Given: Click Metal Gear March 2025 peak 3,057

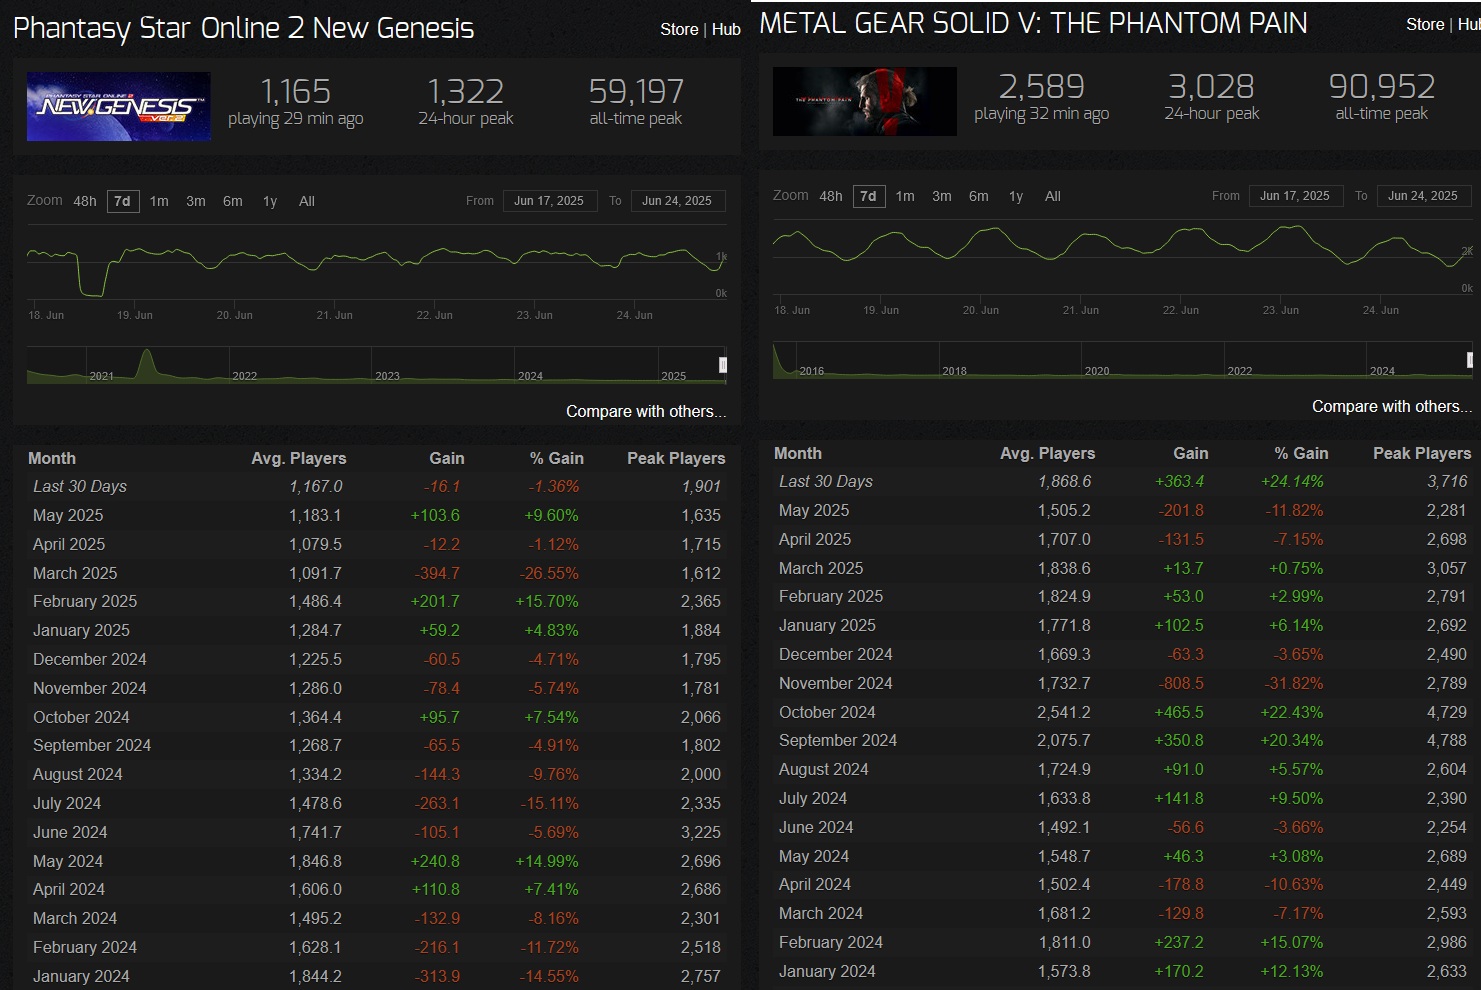Looking at the screenshot, I should click(1447, 568).
